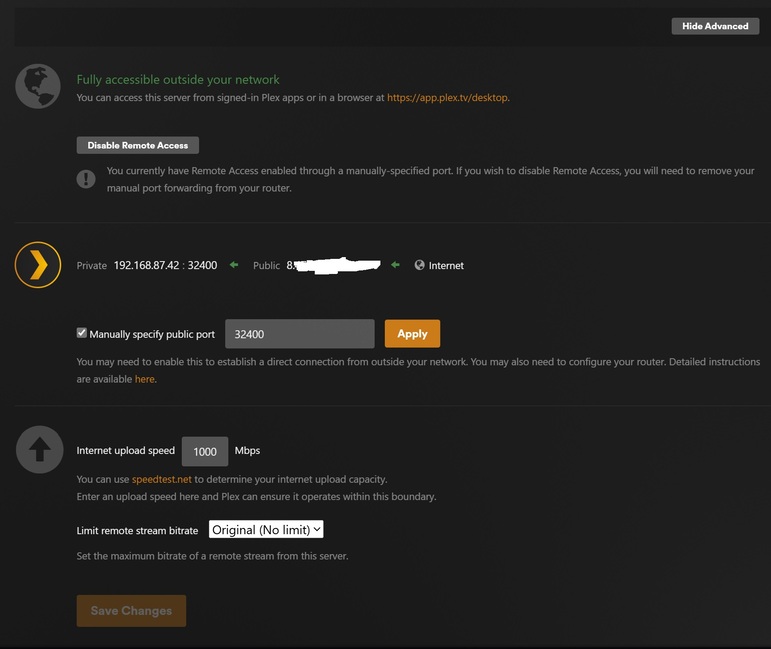This screenshot has width=771, height=649.
Task: Apply the manual public port
Action: (412, 334)
